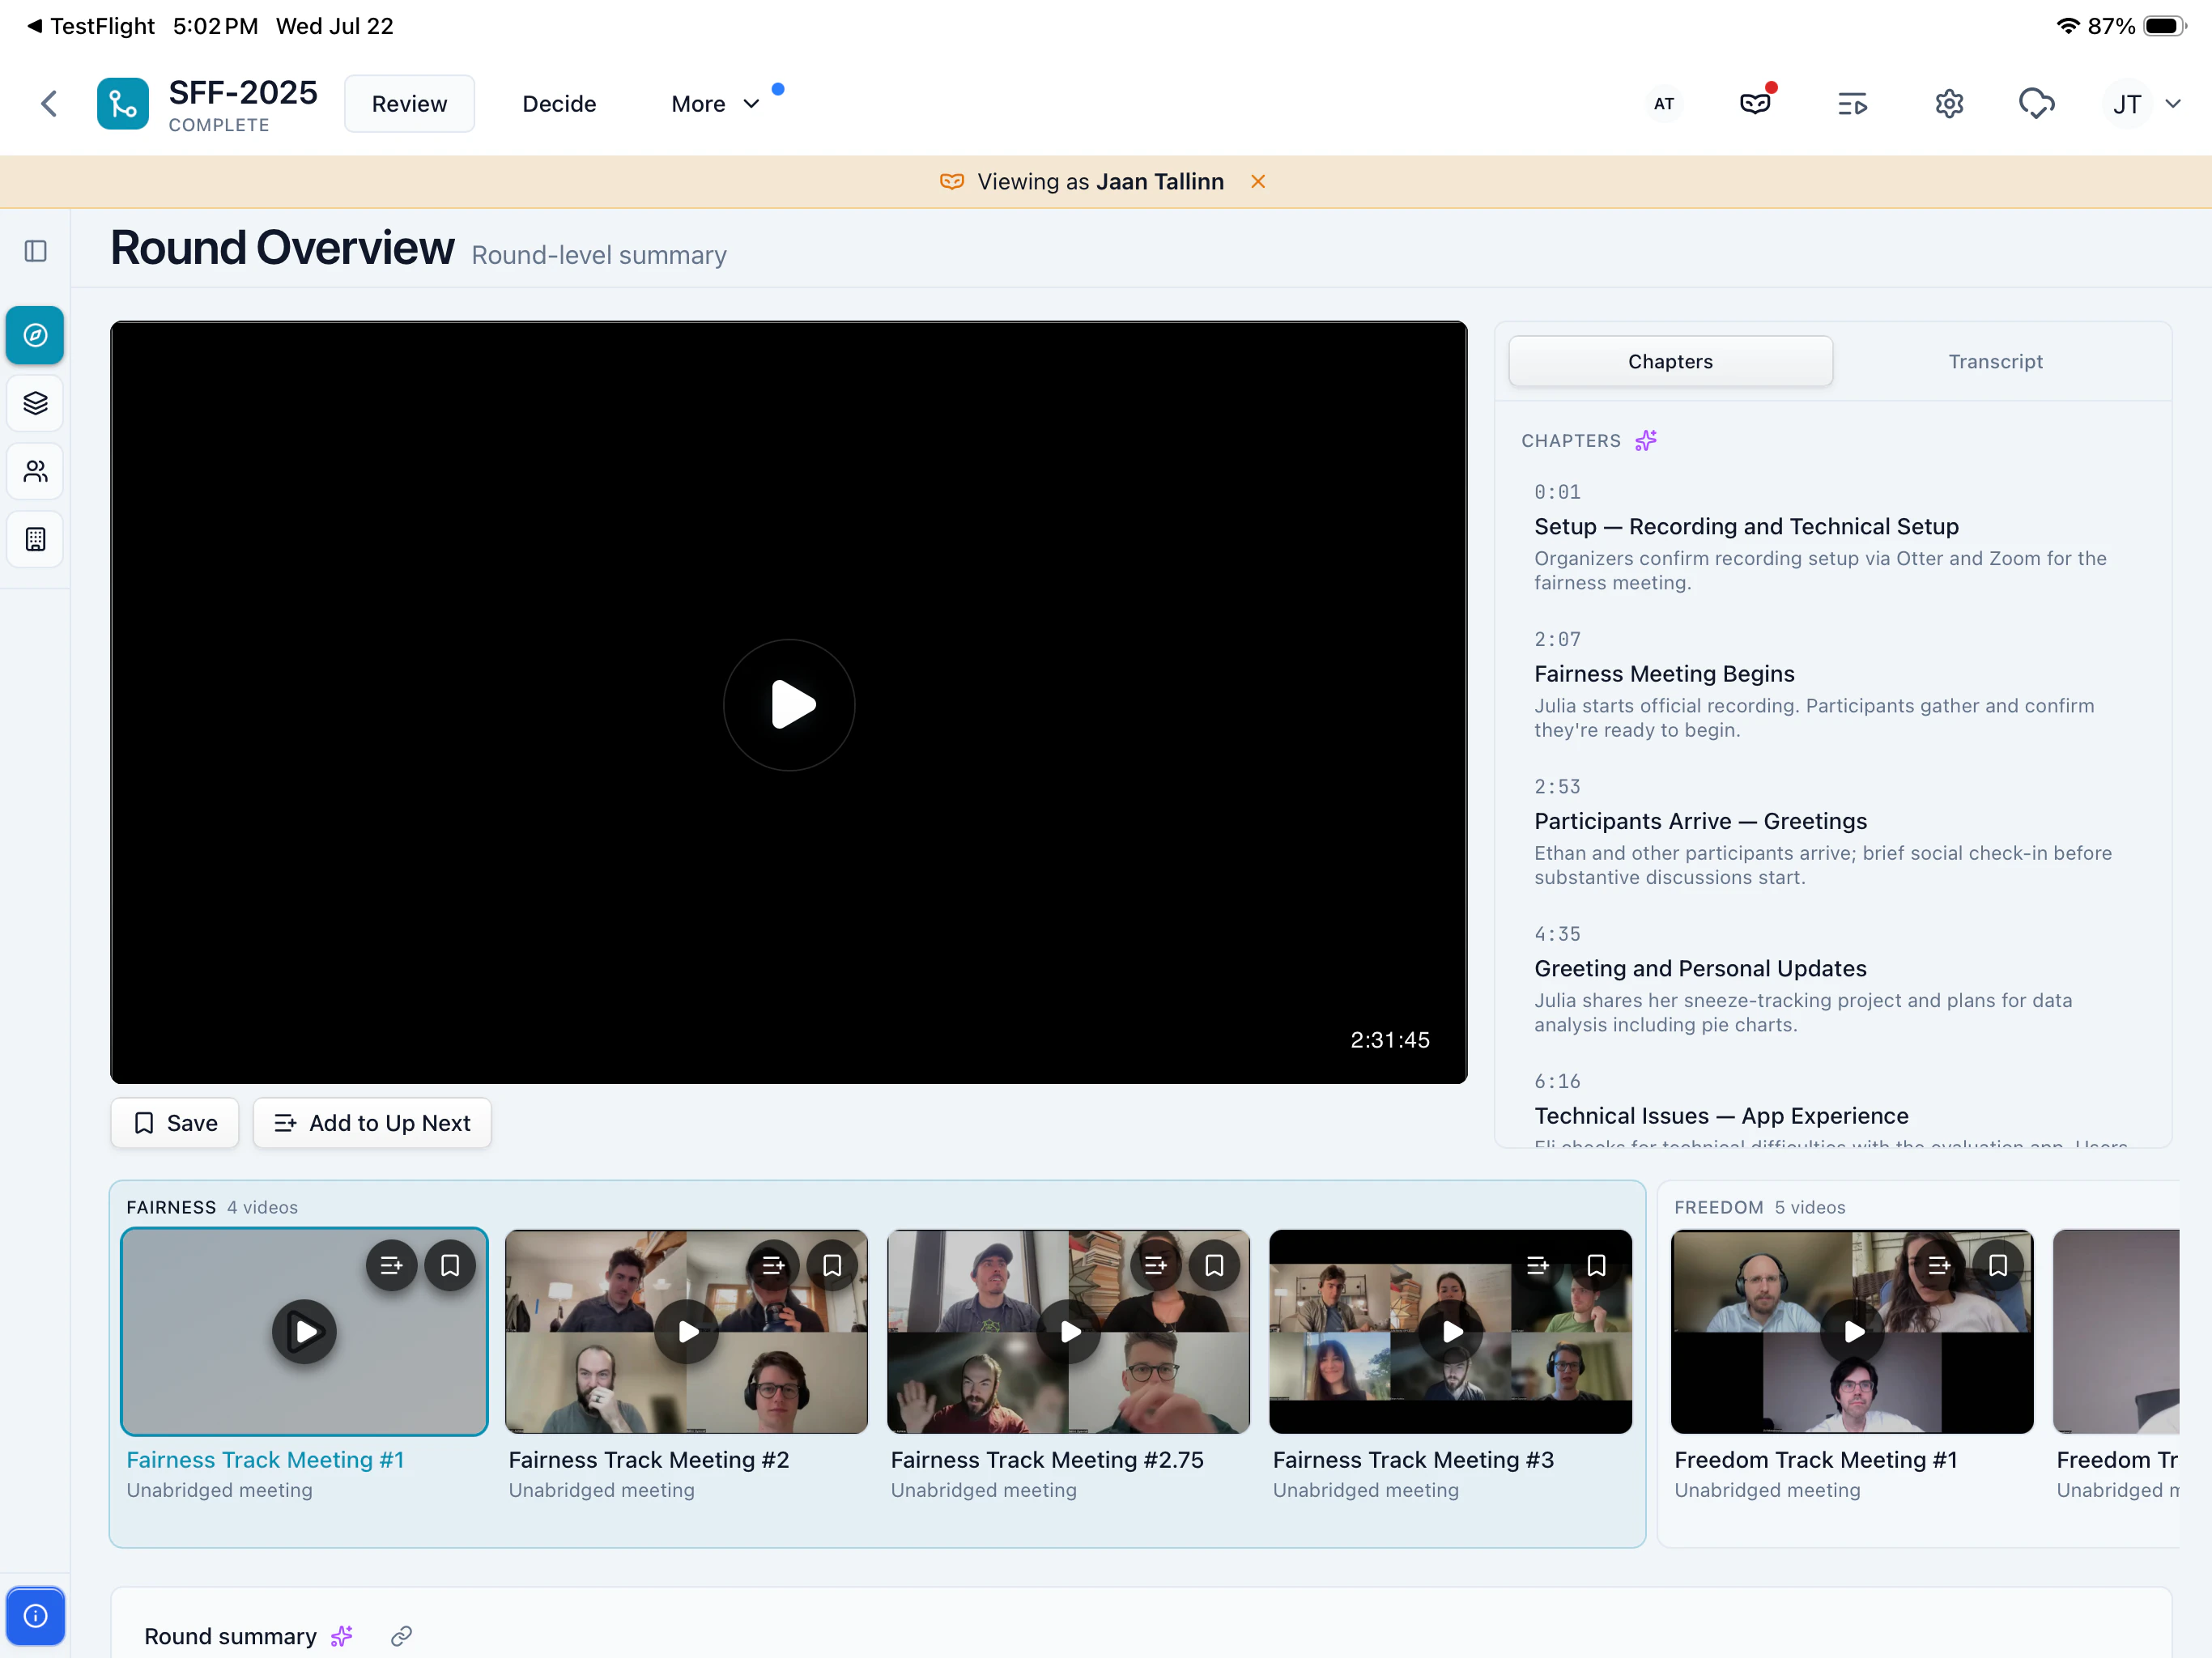Image resolution: width=2212 pixels, height=1658 pixels.
Task: Bookmark Fairness Track Meeting #3 thumbnail
Action: pyautogui.click(x=1596, y=1265)
